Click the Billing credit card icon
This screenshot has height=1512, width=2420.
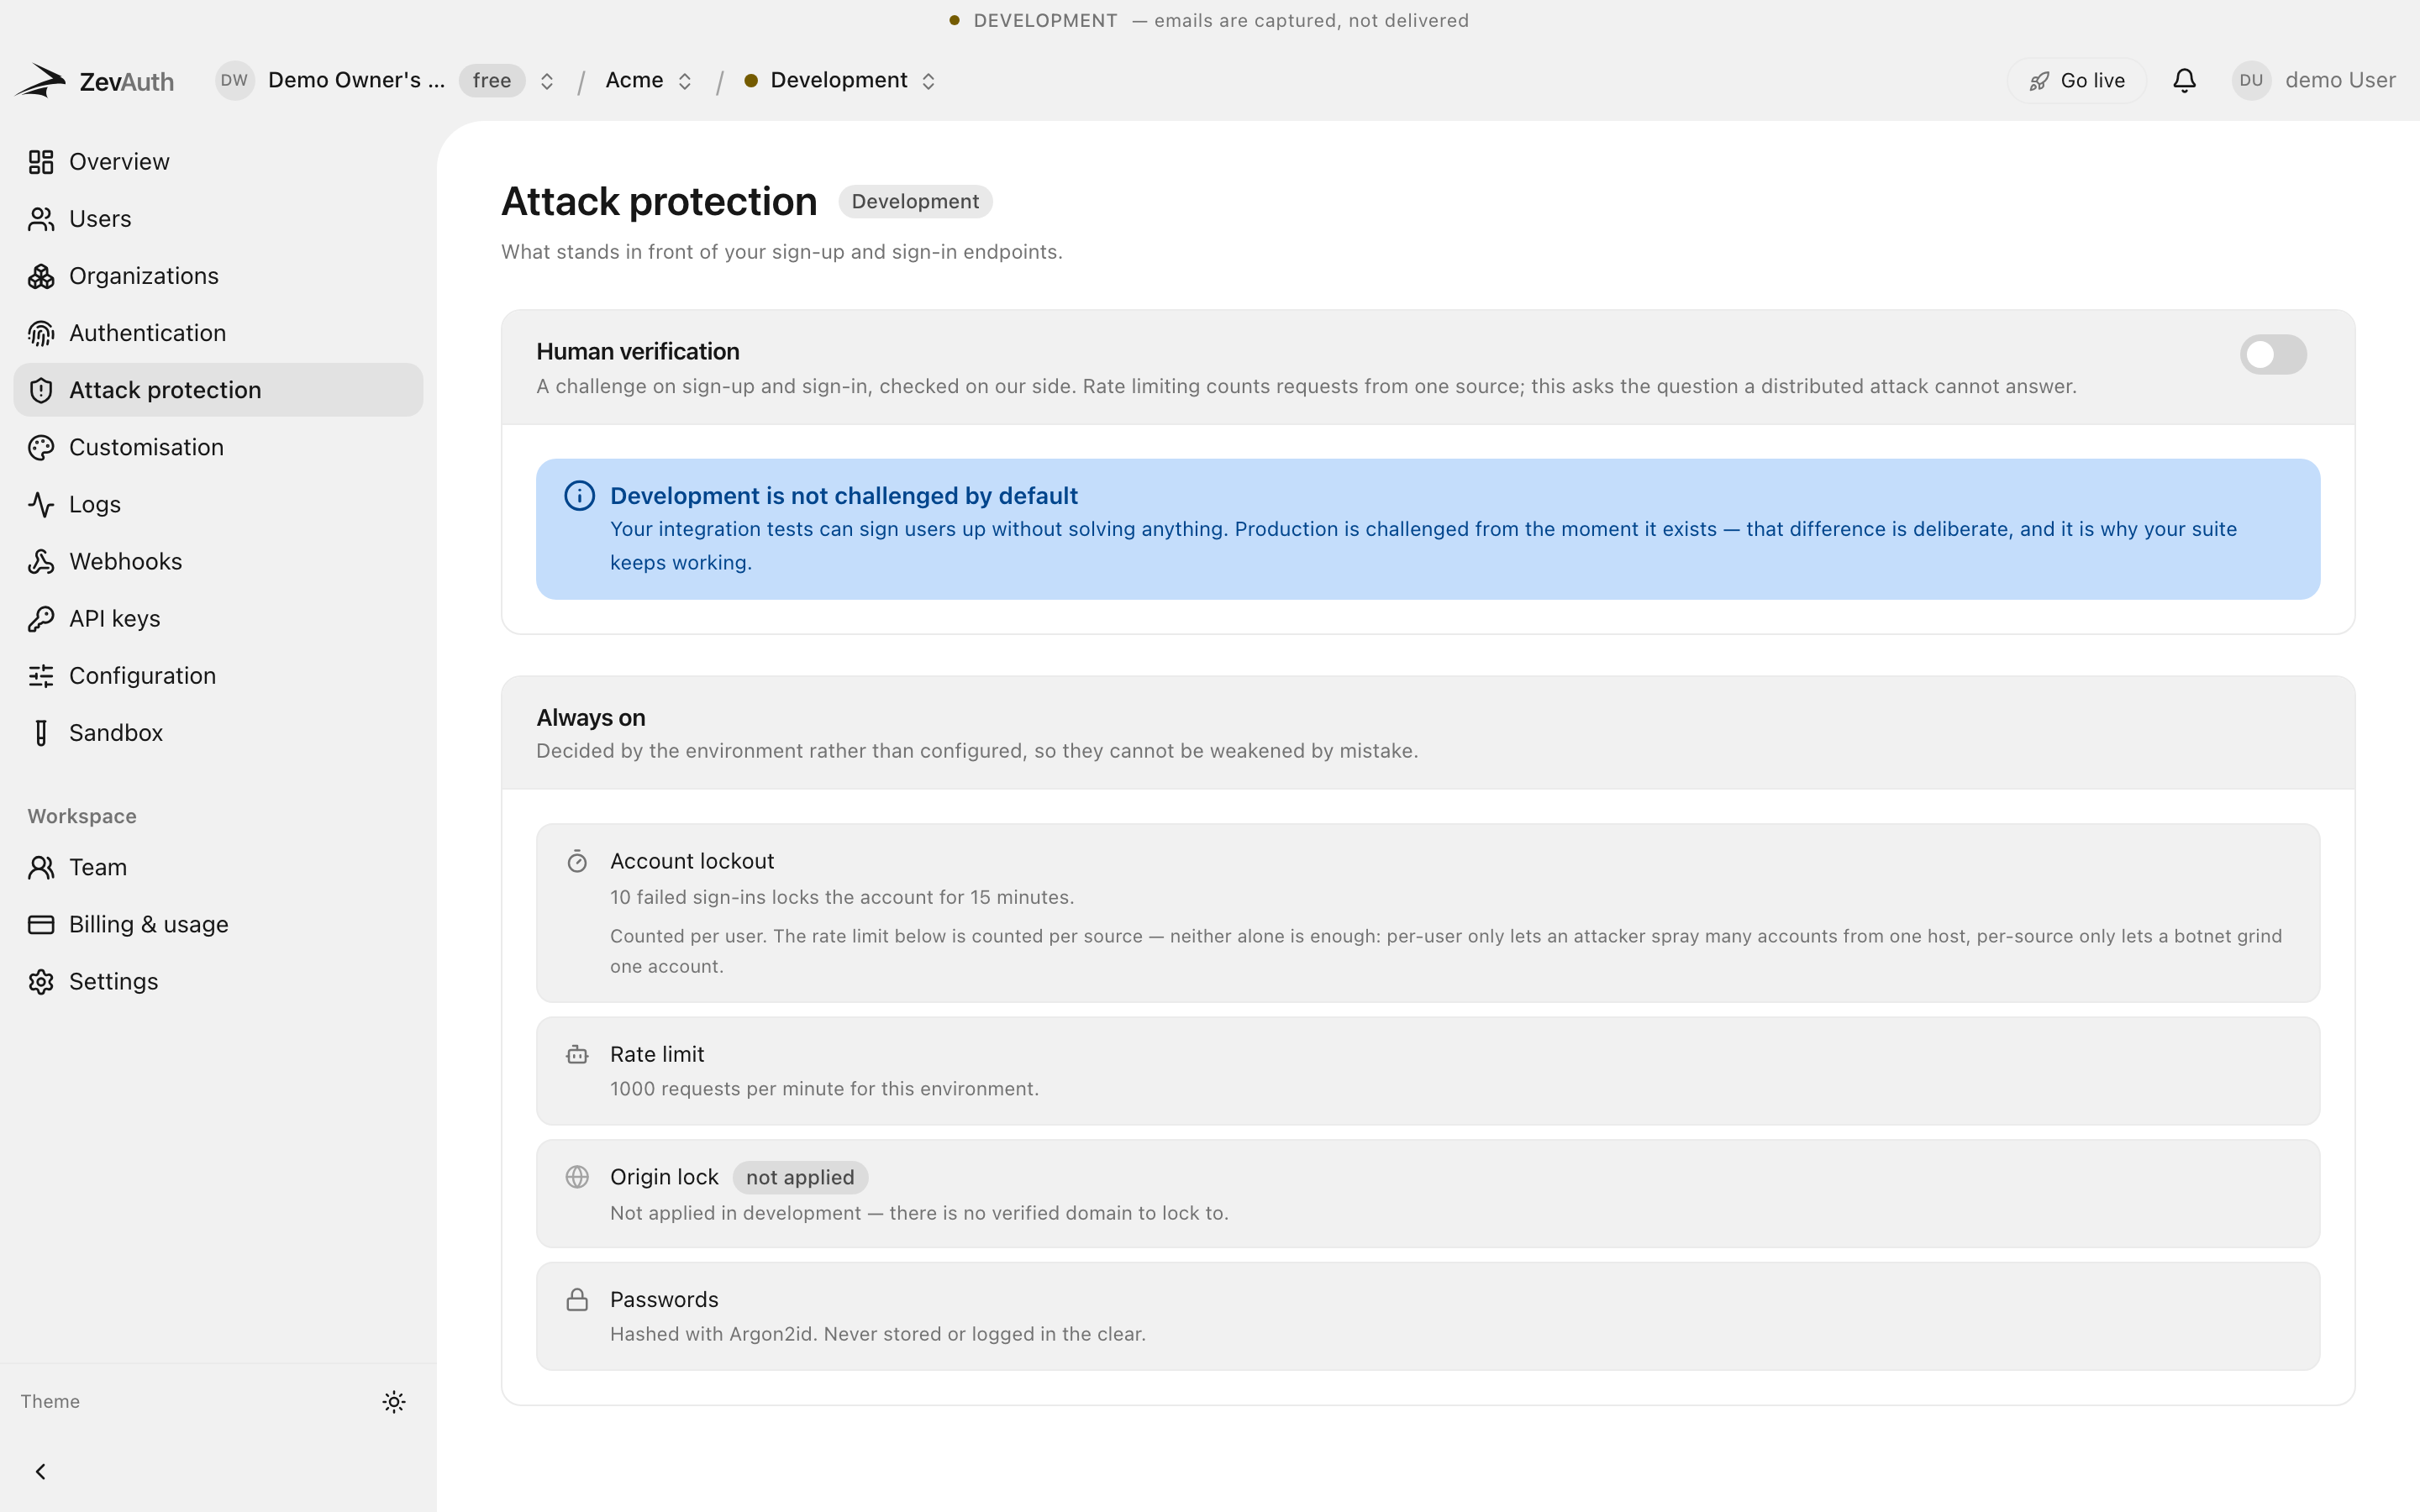point(41,924)
